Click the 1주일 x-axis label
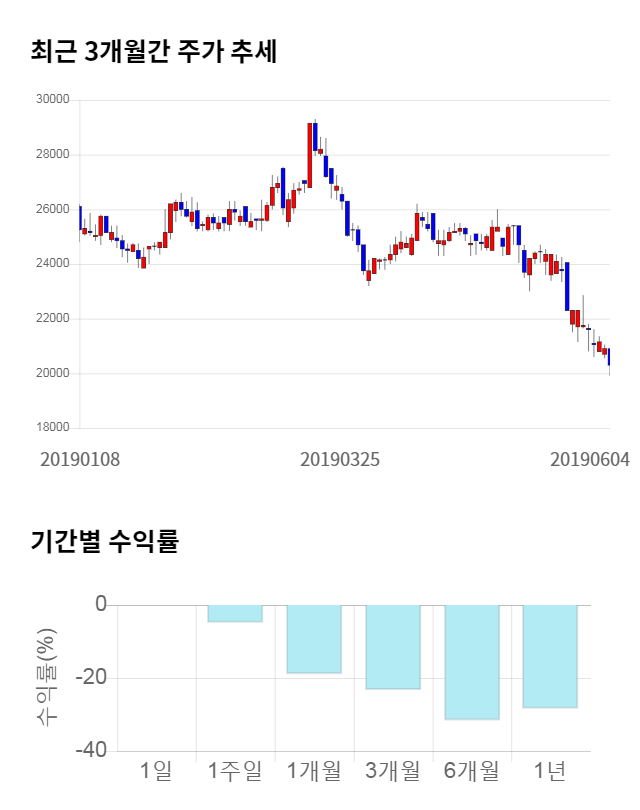The height and width of the screenshot is (810, 640). (x=235, y=770)
